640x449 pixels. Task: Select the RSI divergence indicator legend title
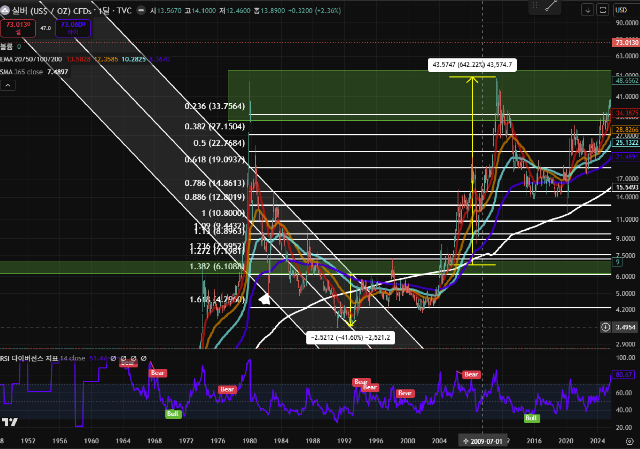point(29,358)
